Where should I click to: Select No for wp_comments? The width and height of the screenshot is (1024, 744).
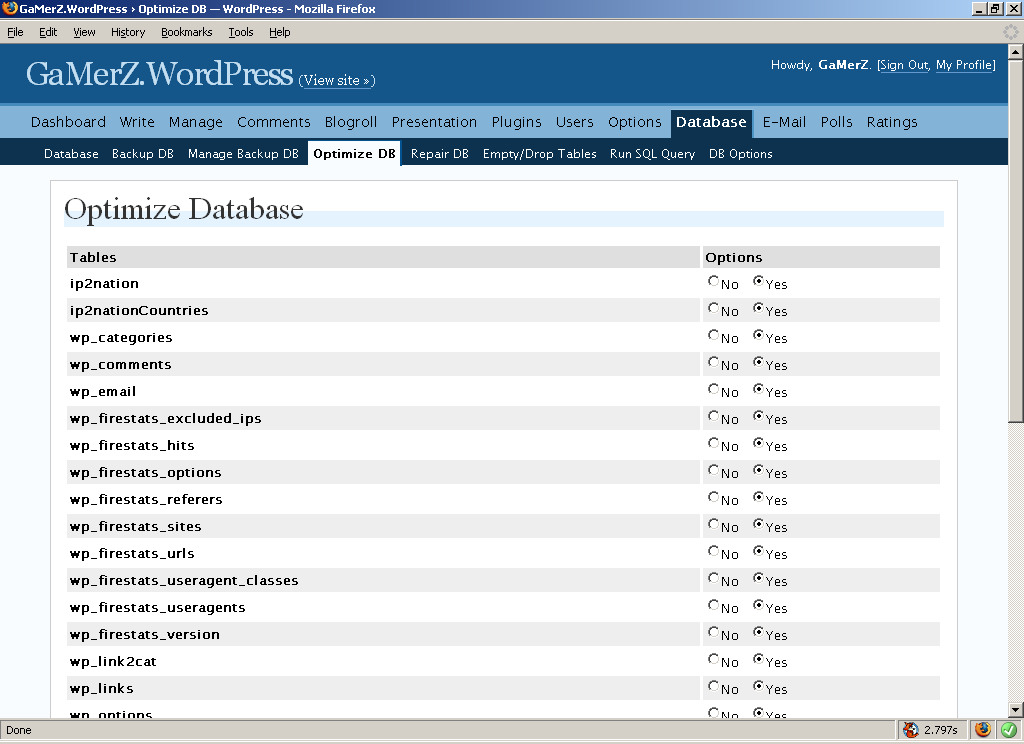click(x=713, y=362)
